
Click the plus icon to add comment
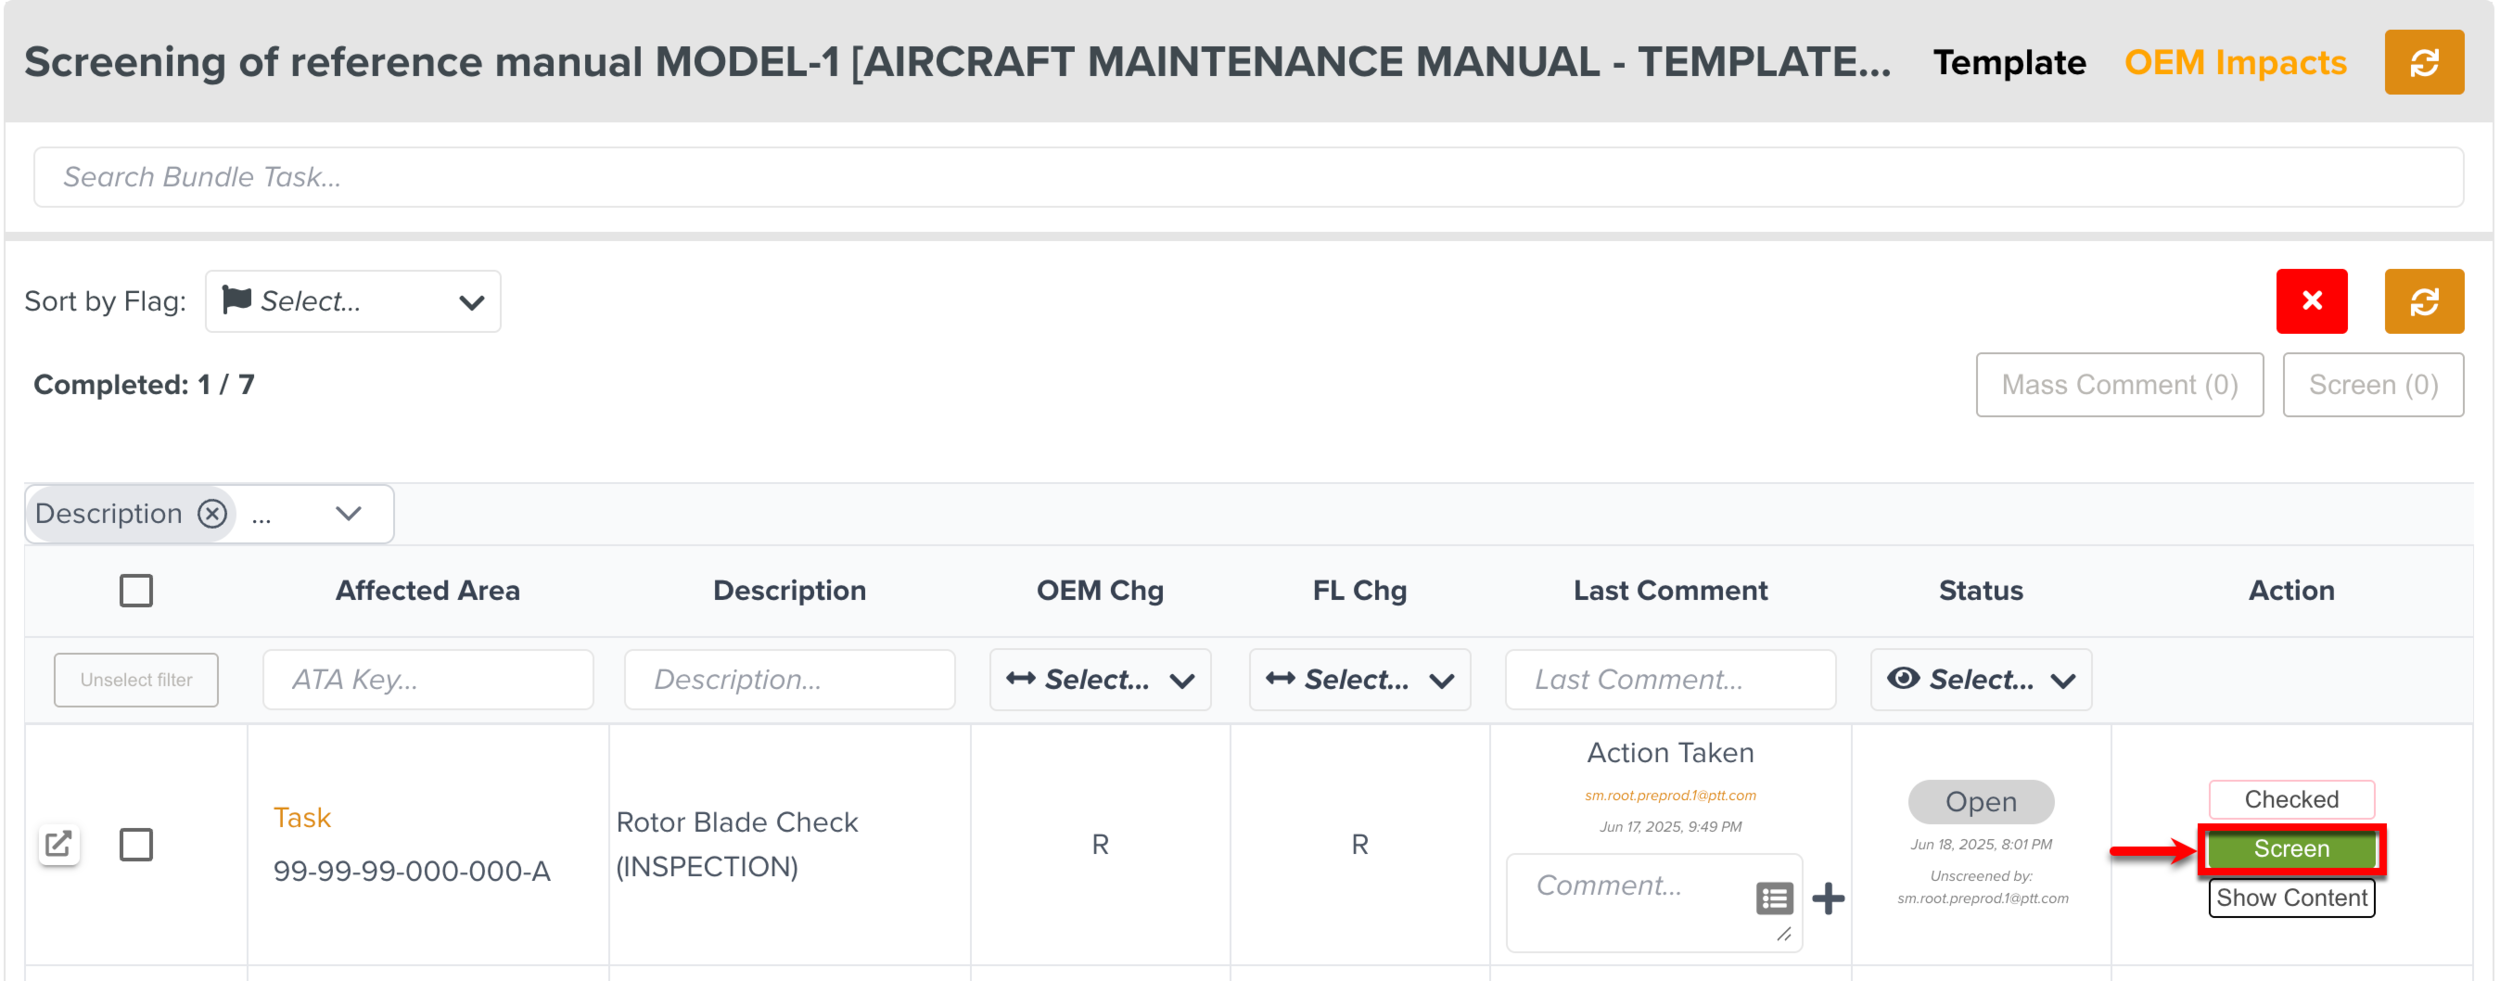(1828, 898)
